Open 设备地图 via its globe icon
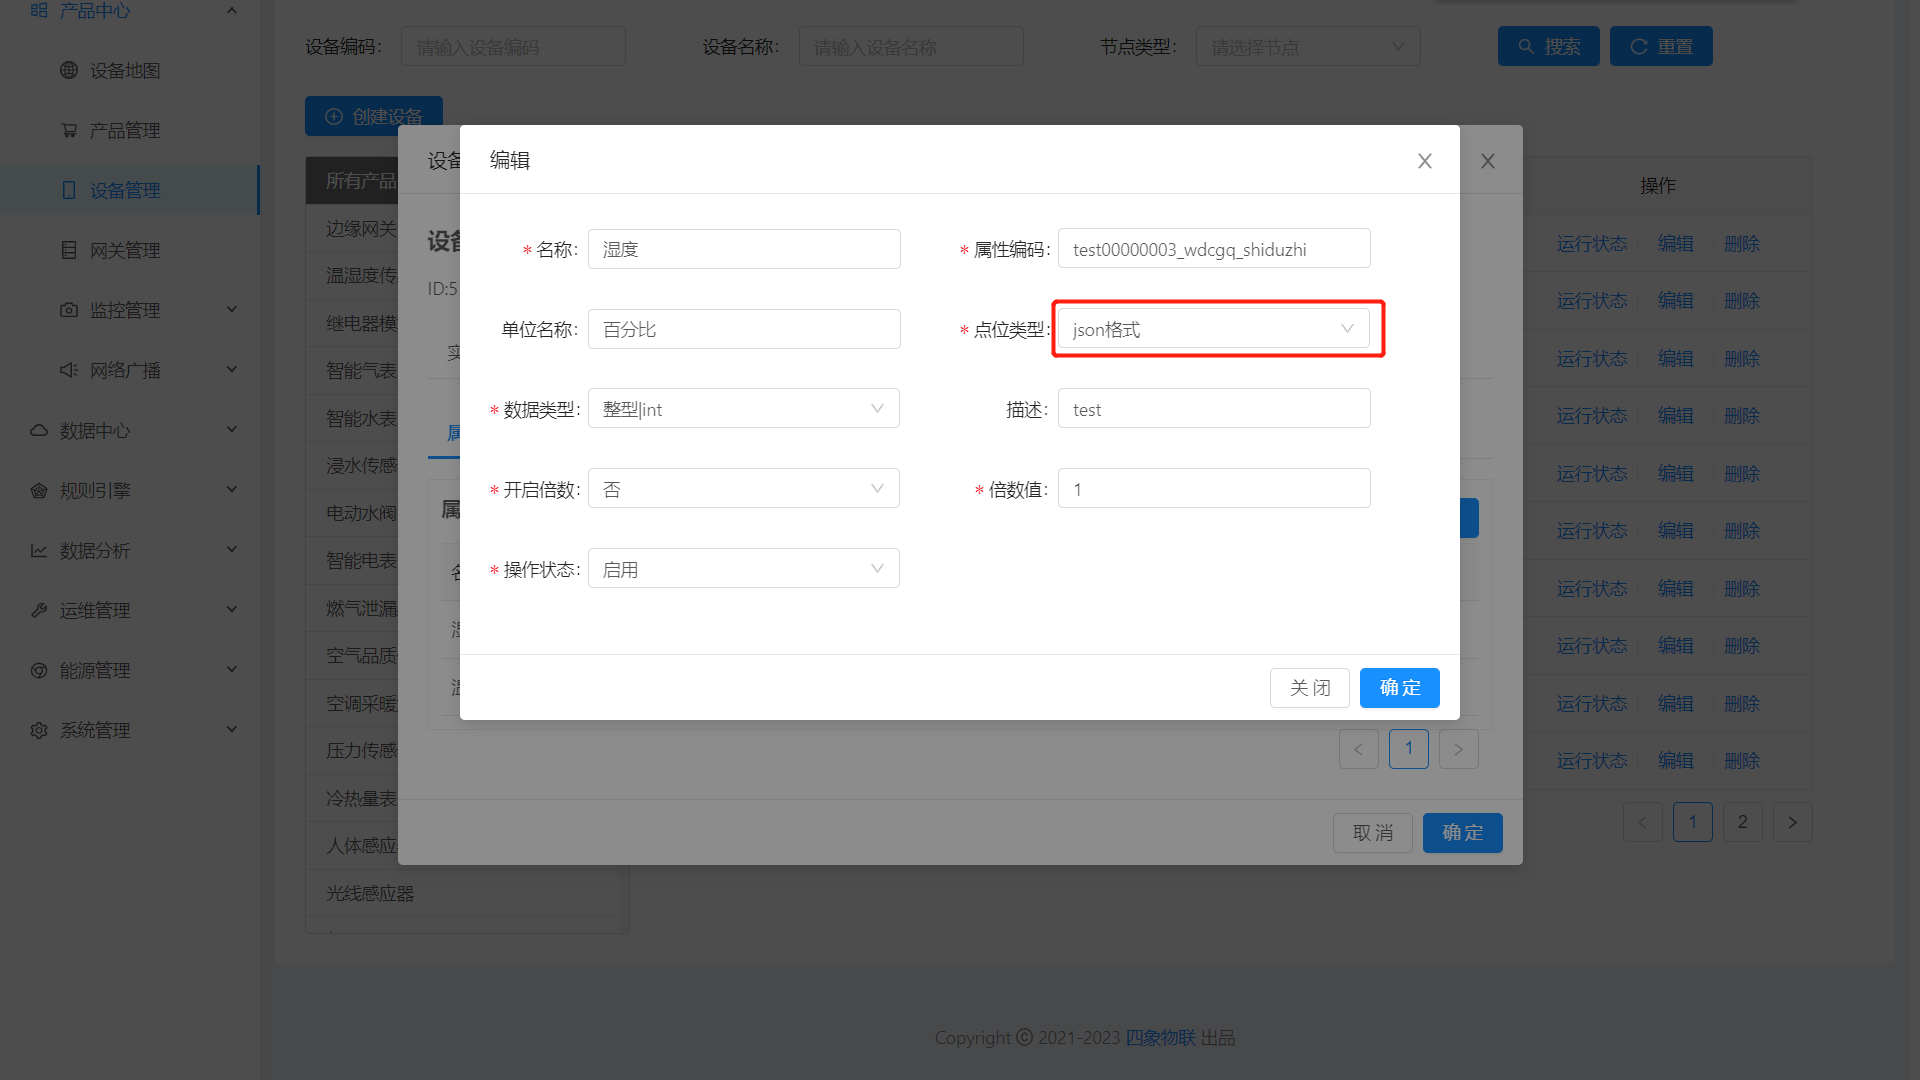This screenshot has height=1080, width=1920. pos(68,70)
